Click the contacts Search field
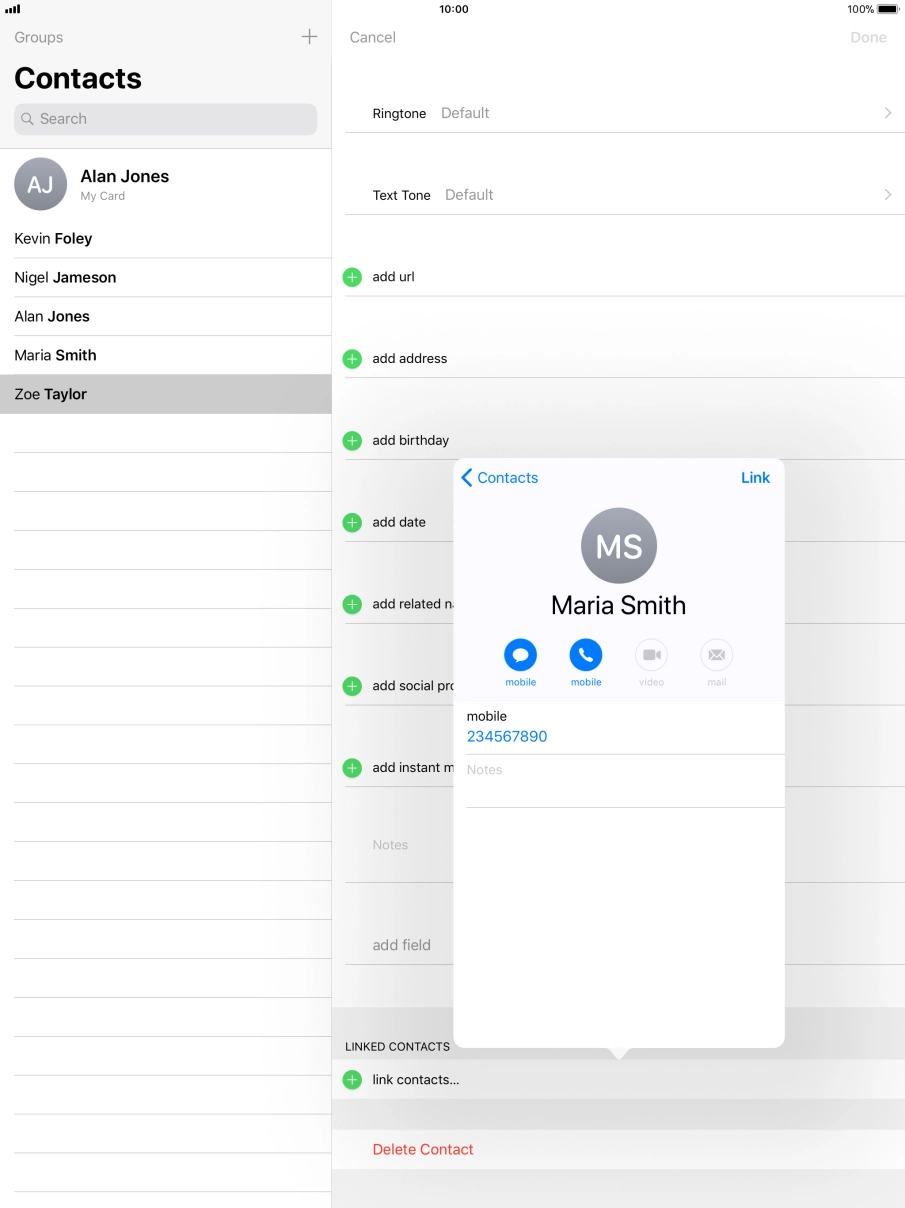This screenshot has width=905, height=1208. [x=165, y=119]
